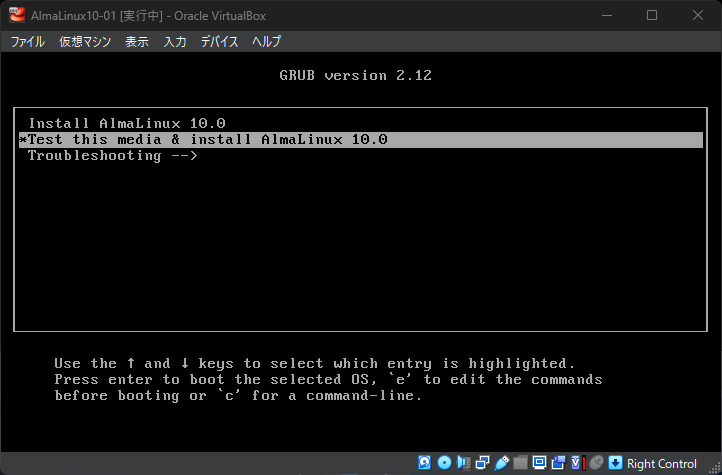Click the help line beginning "before booting or"
Image resolution: width=722 pixels, height=475 pixels.
(238, 396)
